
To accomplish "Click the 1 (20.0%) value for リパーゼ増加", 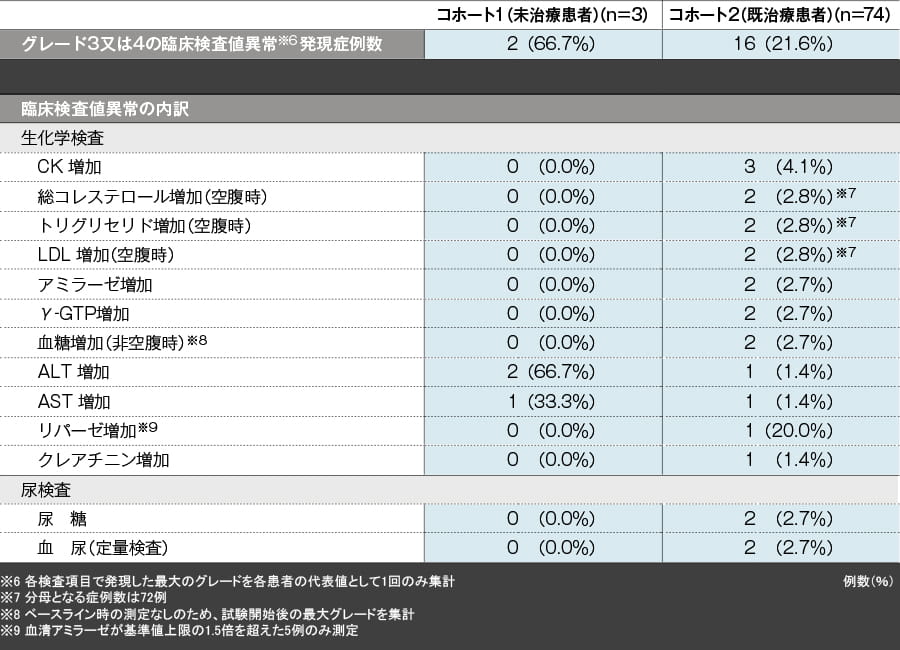I will coord(789,431).
